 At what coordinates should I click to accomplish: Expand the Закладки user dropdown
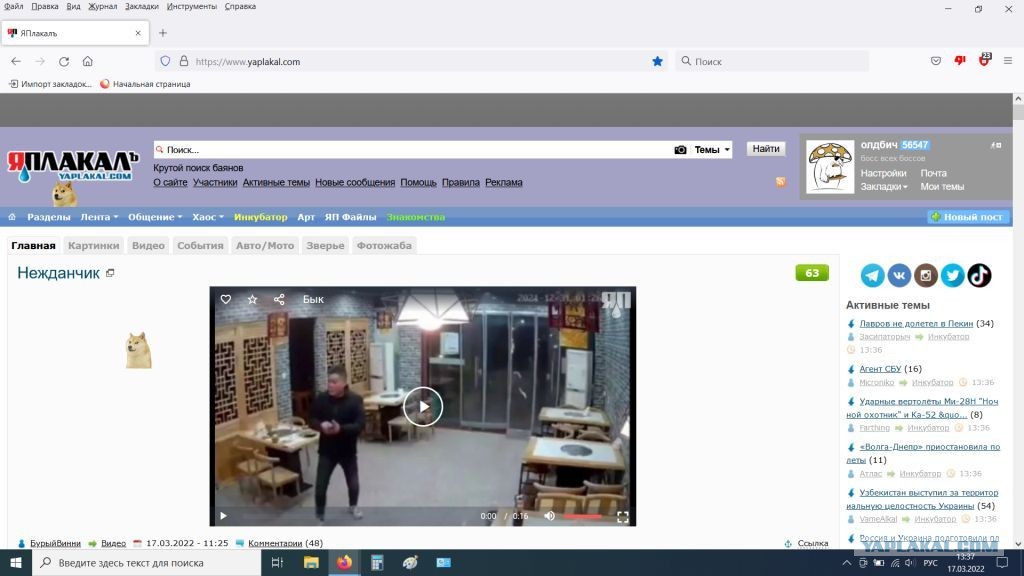click(884, 187)
